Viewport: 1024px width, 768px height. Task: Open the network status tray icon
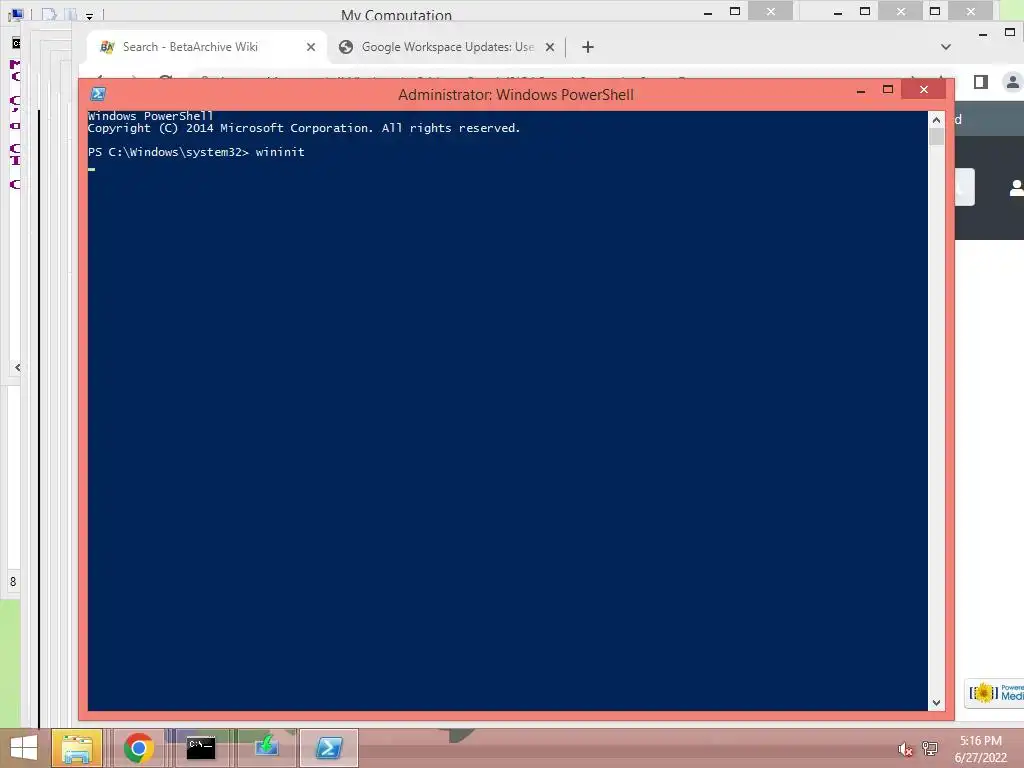pos(930,749)
